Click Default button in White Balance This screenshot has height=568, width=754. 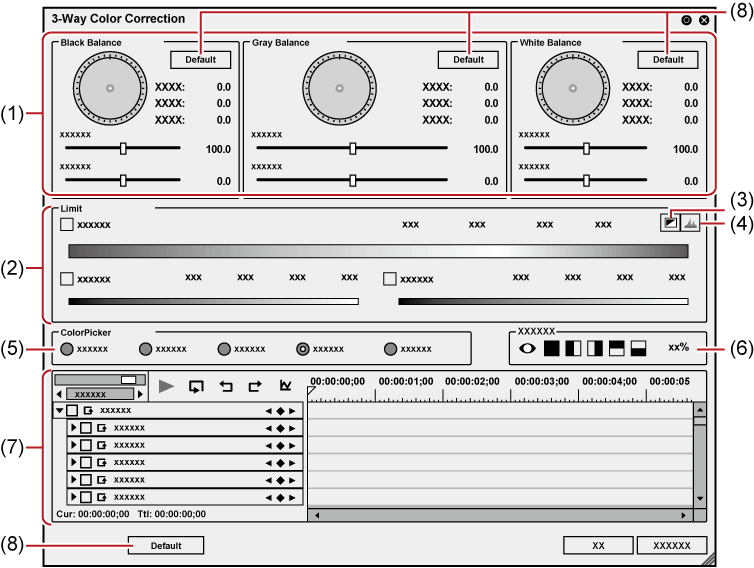[668, 59]
